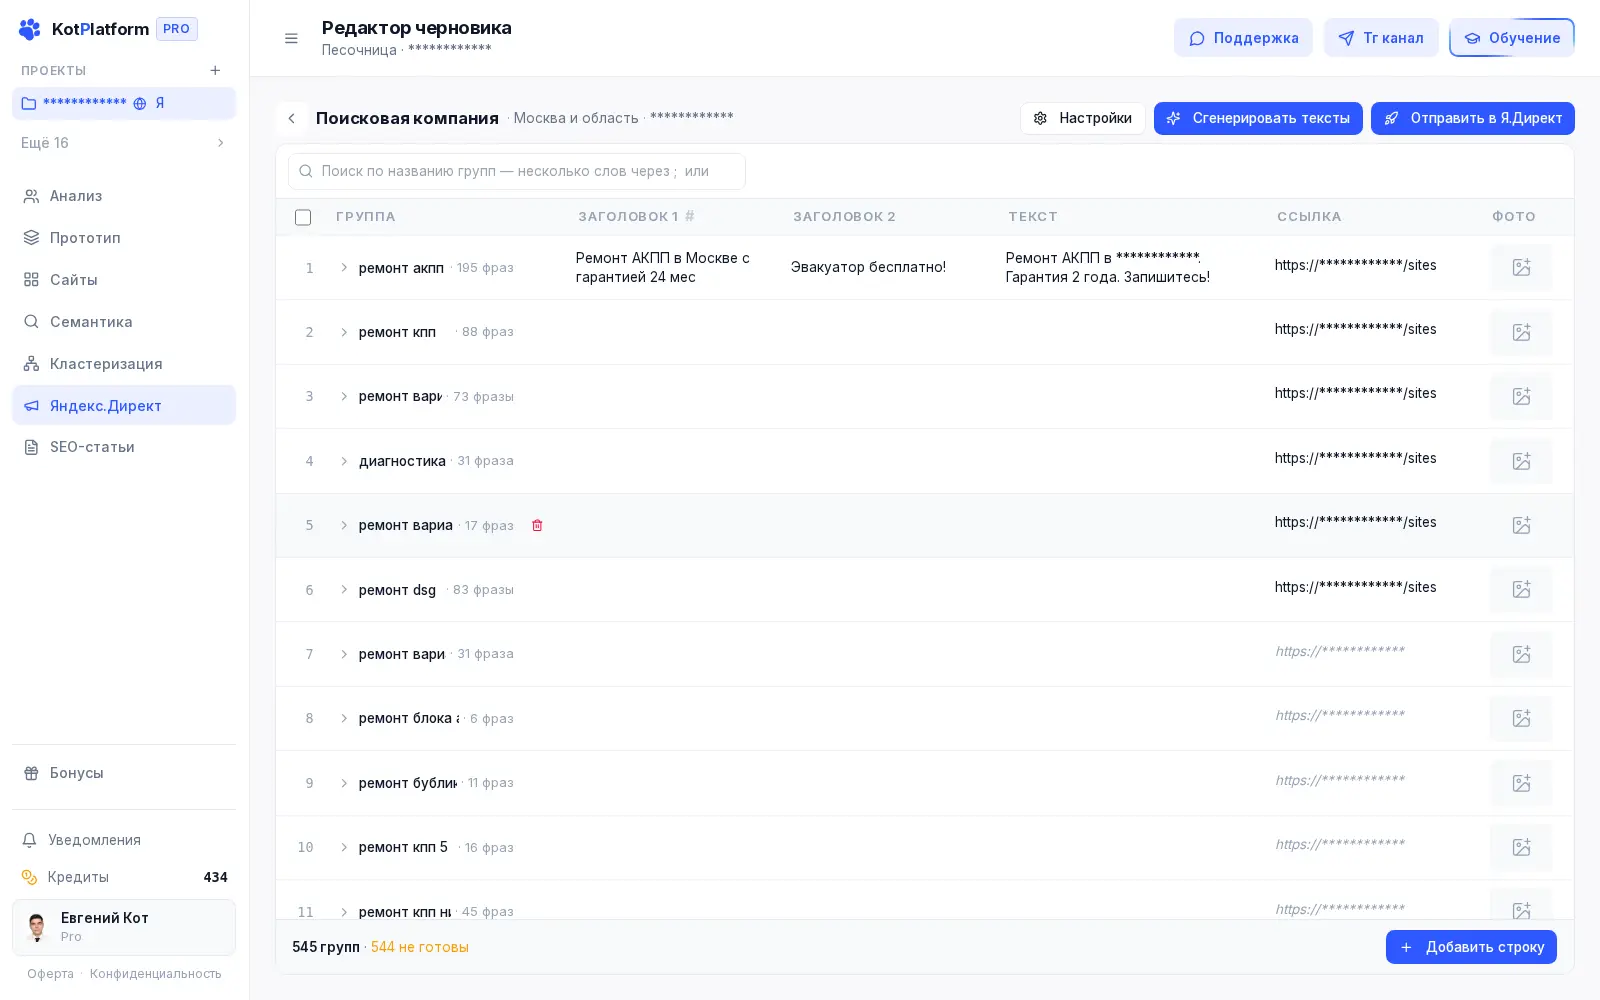
Task: Add photo for the ремонт dsg row
Action: click(x=1521, y=589)
